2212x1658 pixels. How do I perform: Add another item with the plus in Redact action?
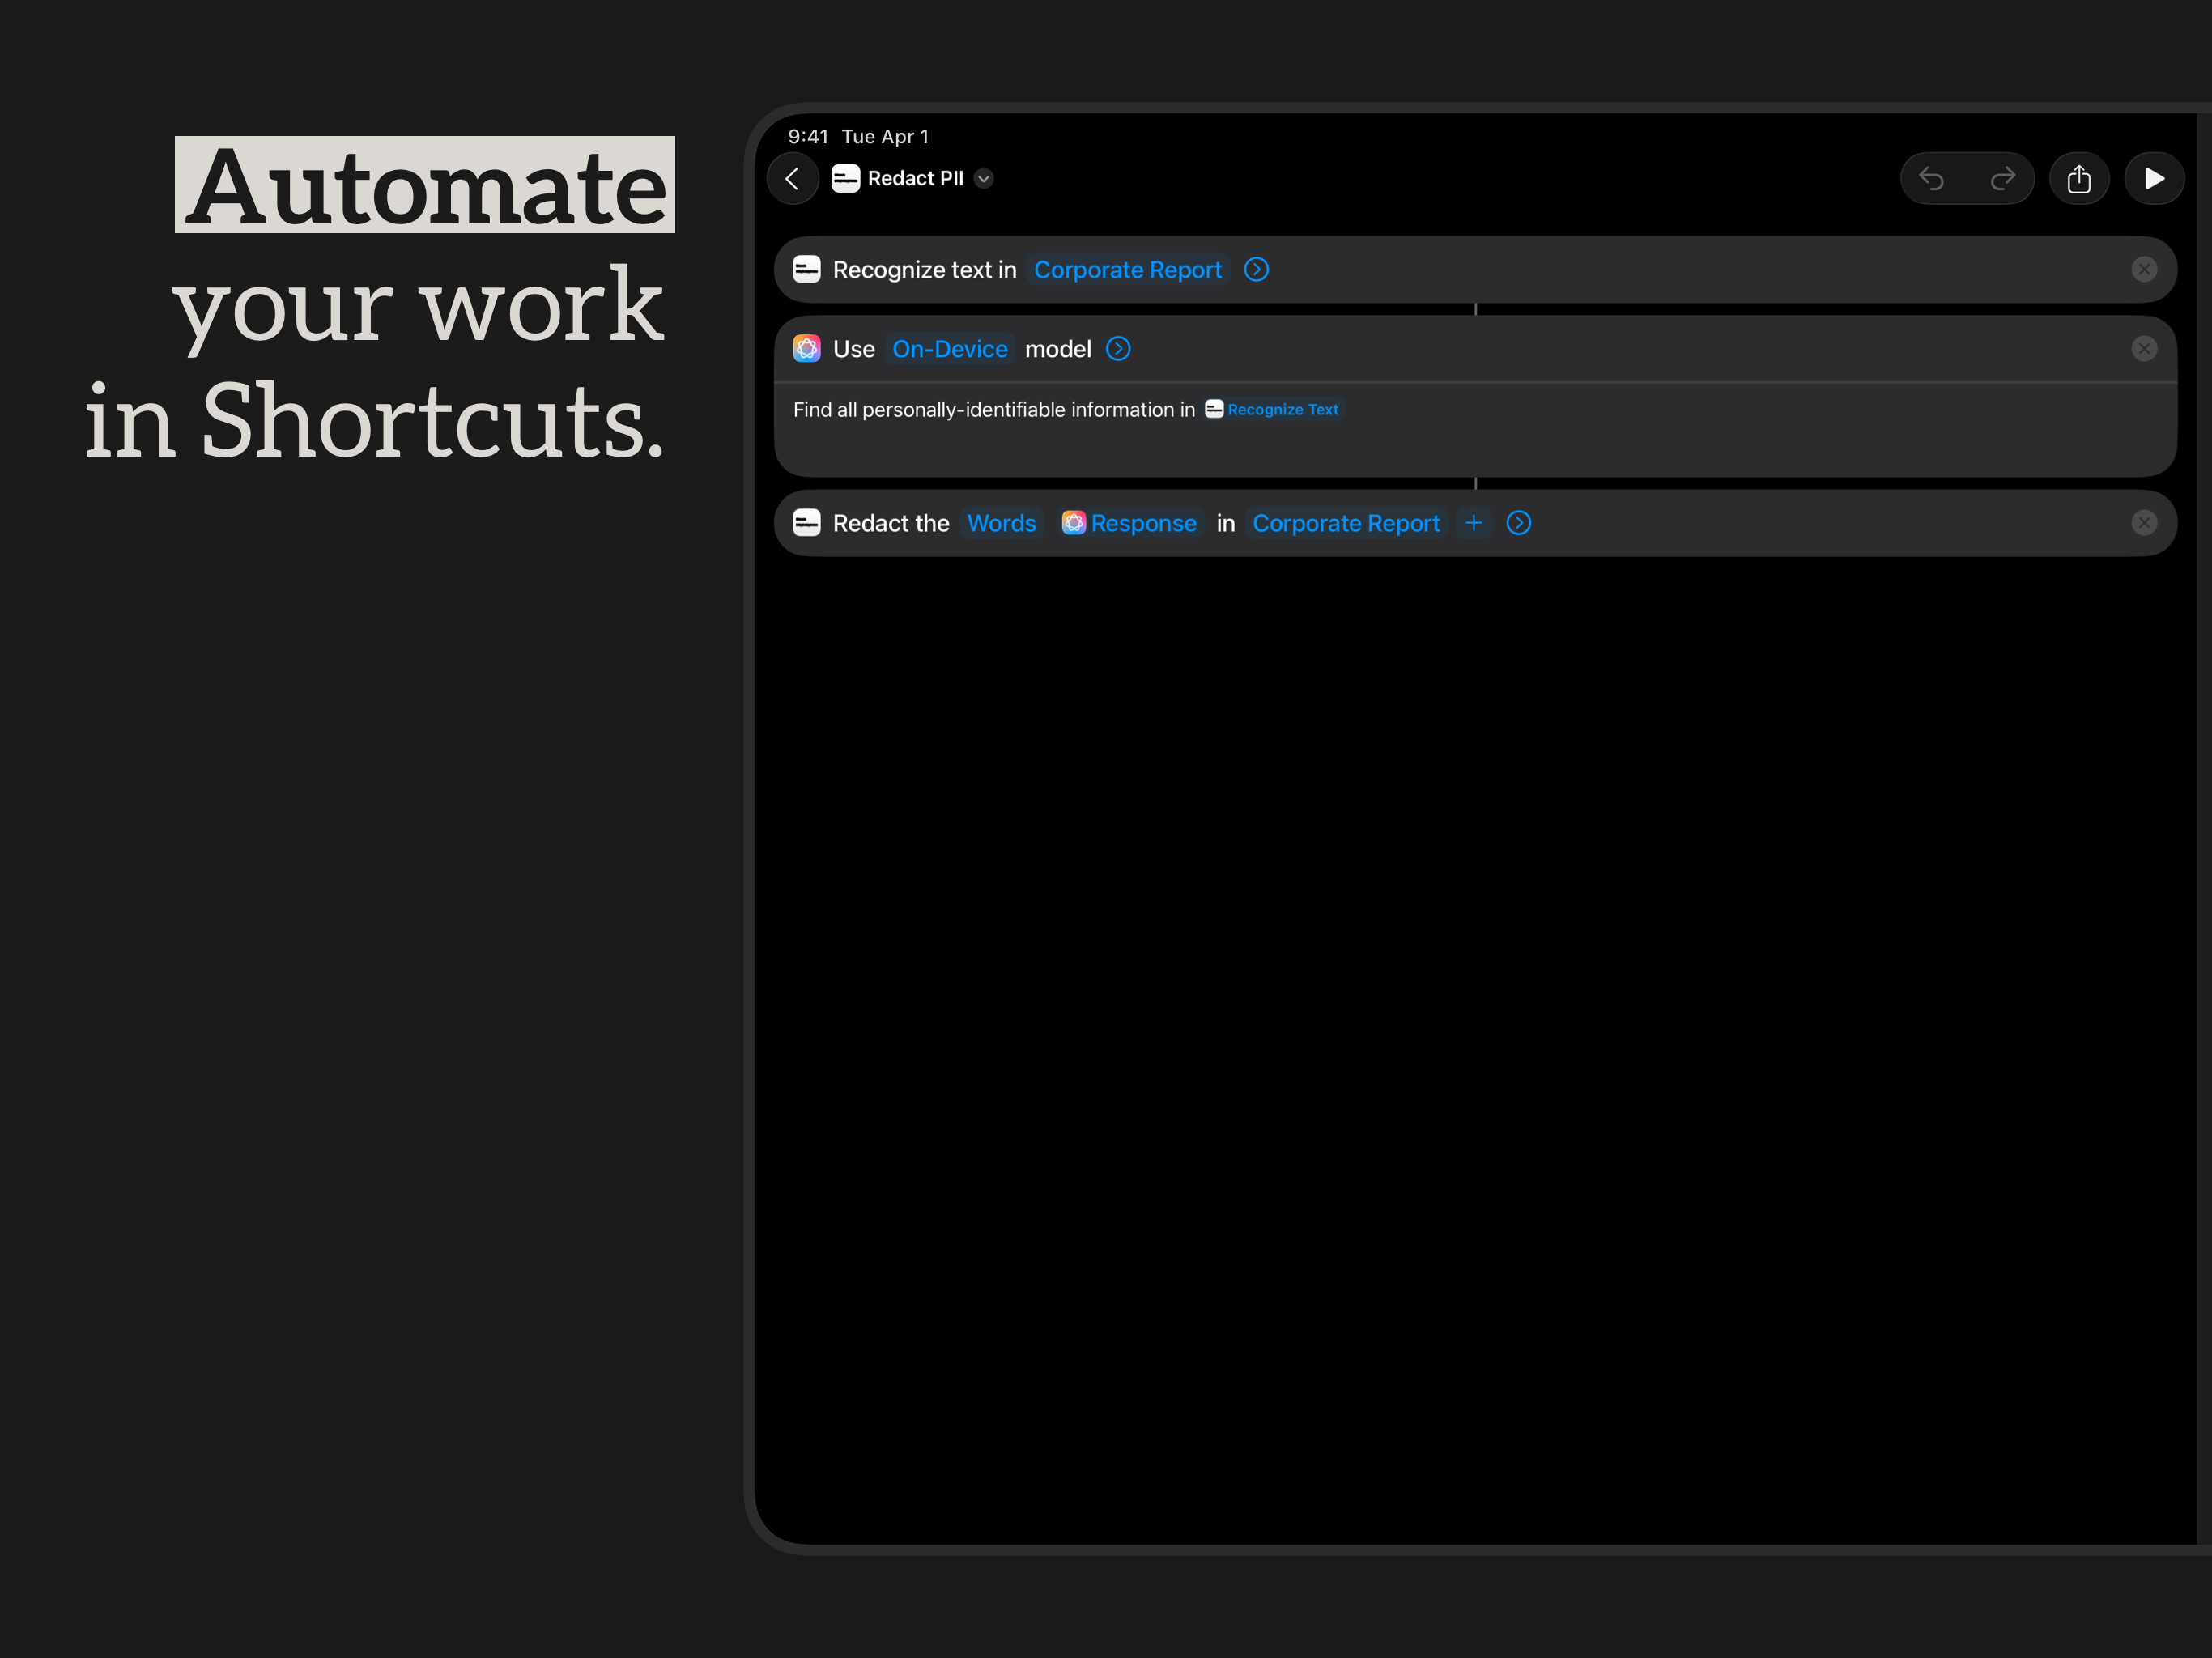(x=1473, y=523)
